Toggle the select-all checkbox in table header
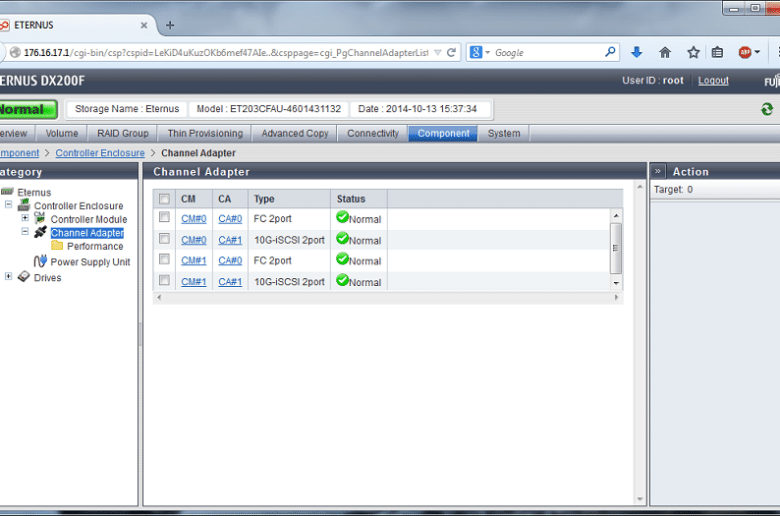Image resolution: width=780 pixels, height=516 pixels. click(x=164, y=199)
